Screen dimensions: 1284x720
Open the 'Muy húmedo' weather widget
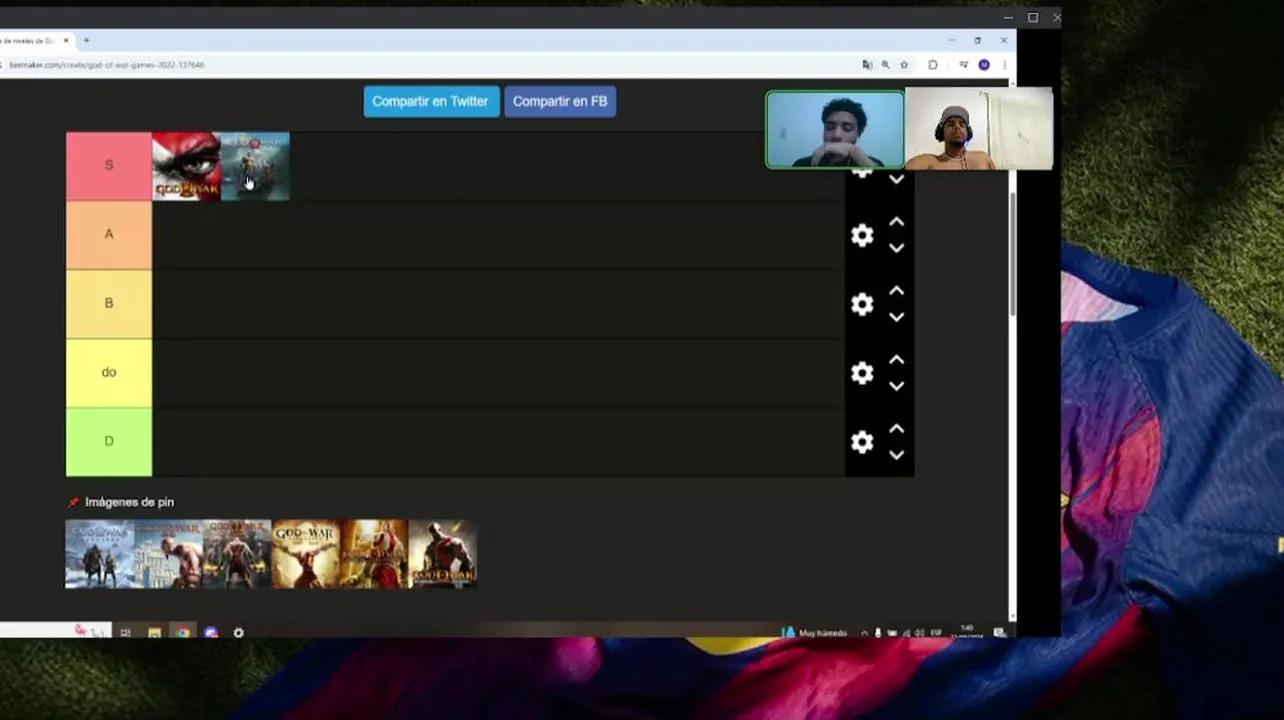[x=815, y=632]
